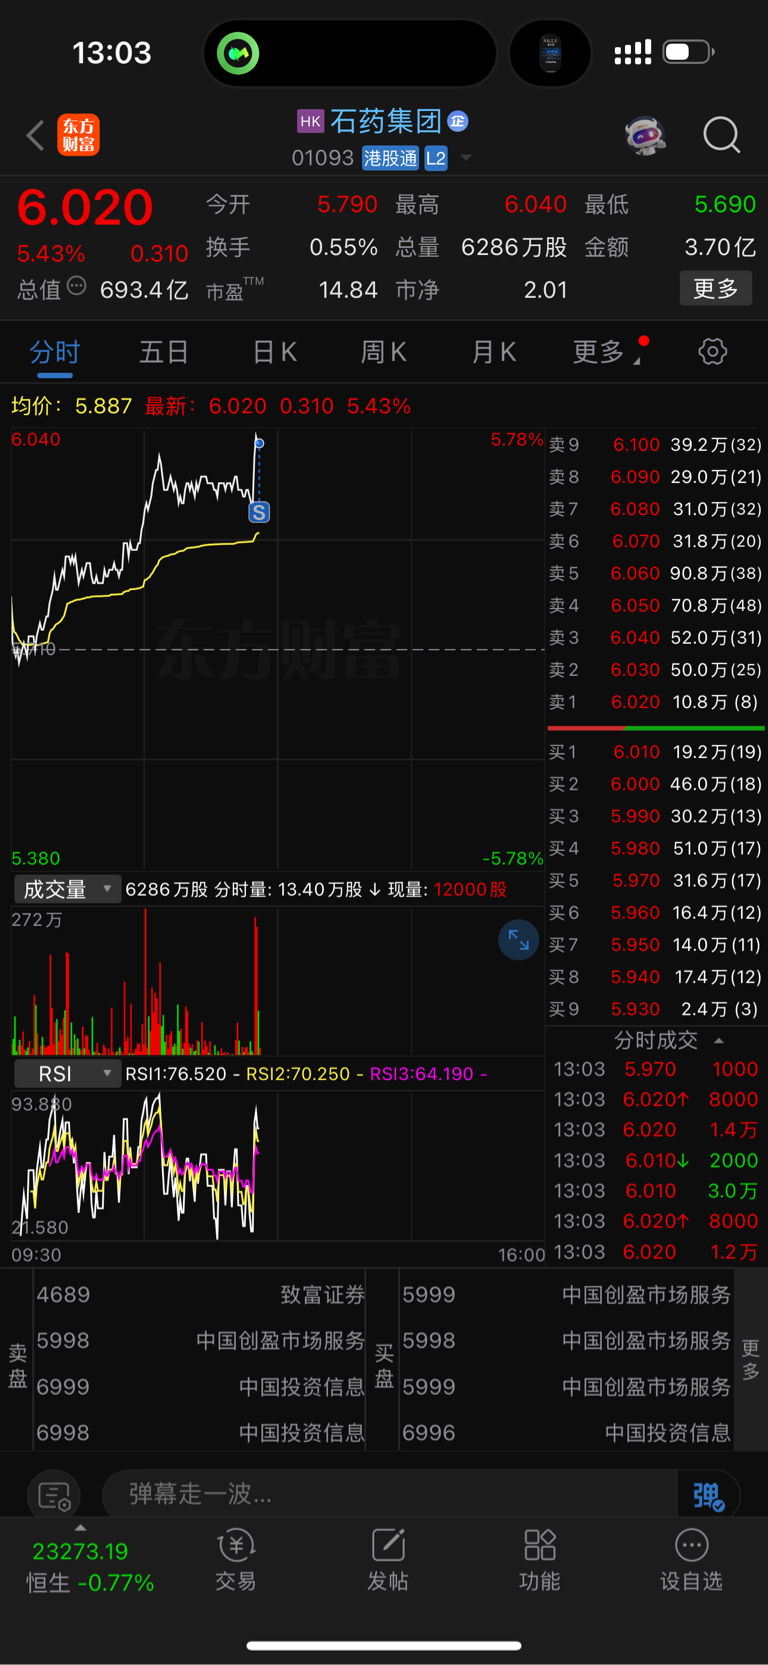Tap the phone mirroring status pill
This screenshot has height=1665, width=768.
pos(550,53)
